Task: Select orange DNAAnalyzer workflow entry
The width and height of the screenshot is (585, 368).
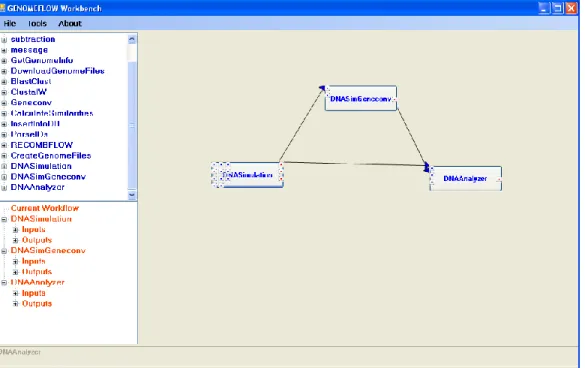Action: point(38,283)
